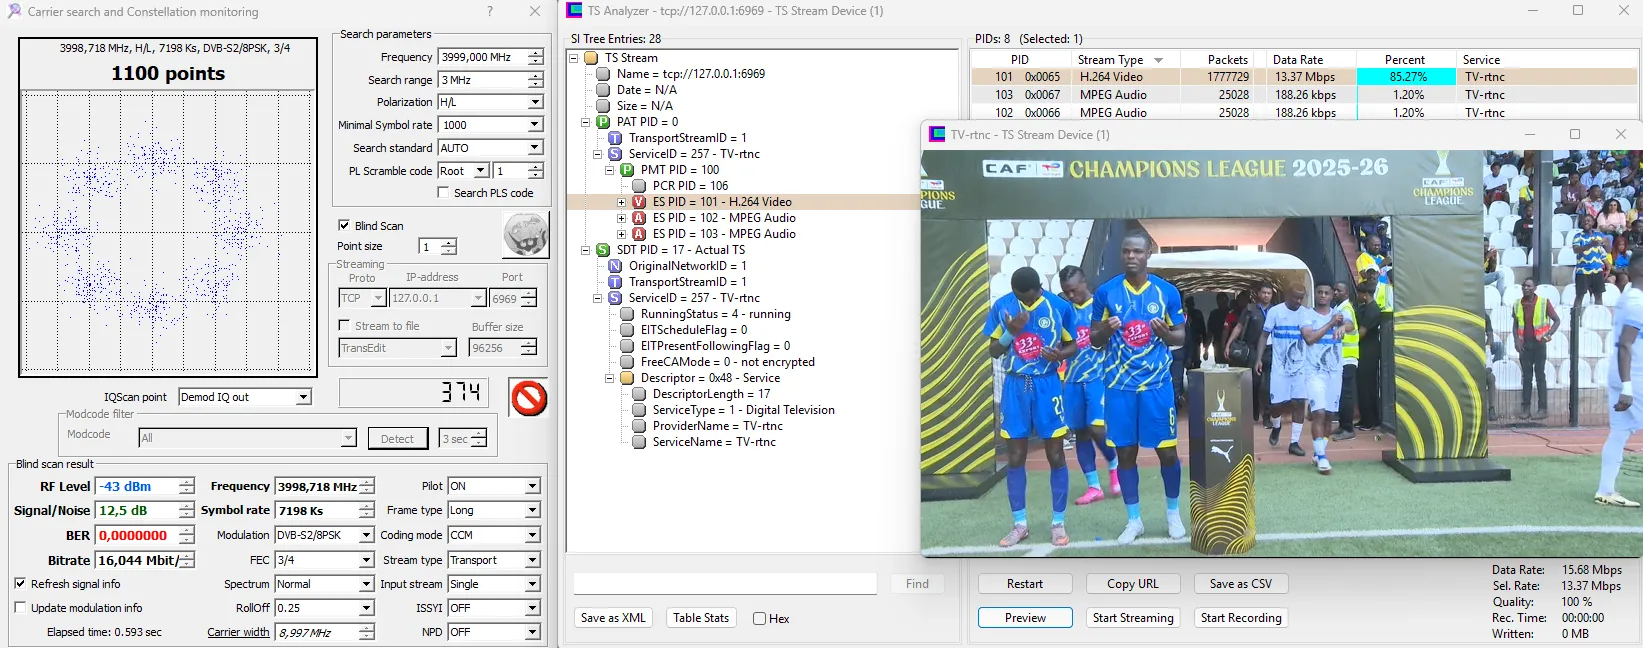Click the red video icon for PID 101
This screenshot has height=648, width=1643.
pyautogui.click(x=639, y=202)
